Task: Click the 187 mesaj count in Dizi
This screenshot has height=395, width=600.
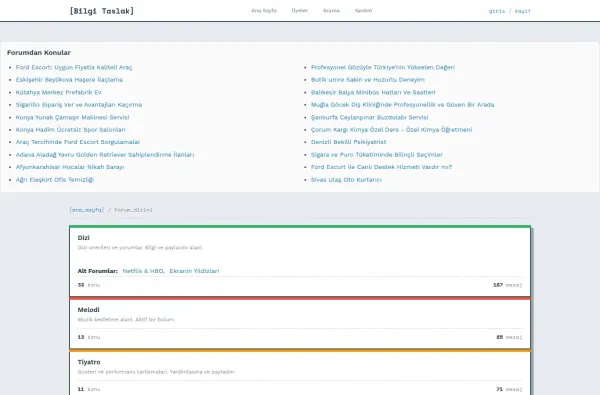Action: click(x=507, y=285)
